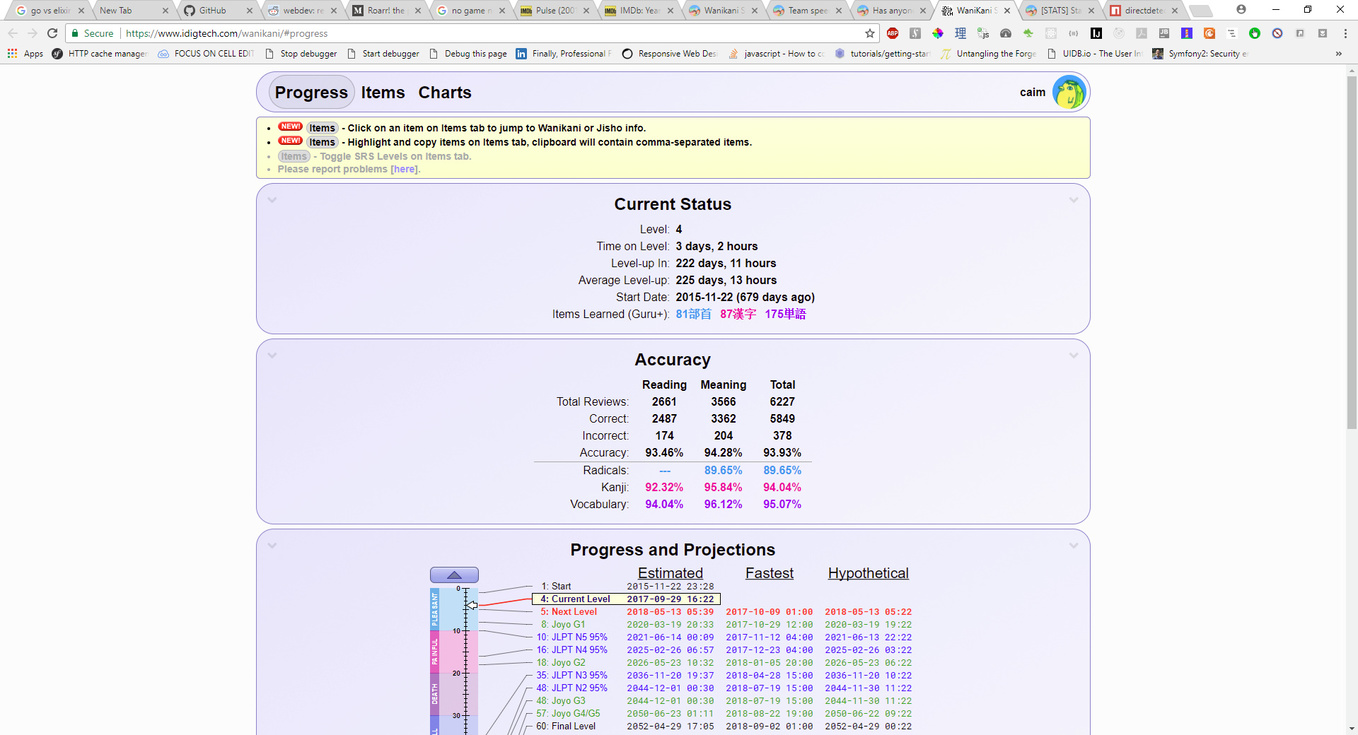Click the 175 vocabulary learned count
The width and height of the screenshot is (1358, 735).
pos(785,314)
